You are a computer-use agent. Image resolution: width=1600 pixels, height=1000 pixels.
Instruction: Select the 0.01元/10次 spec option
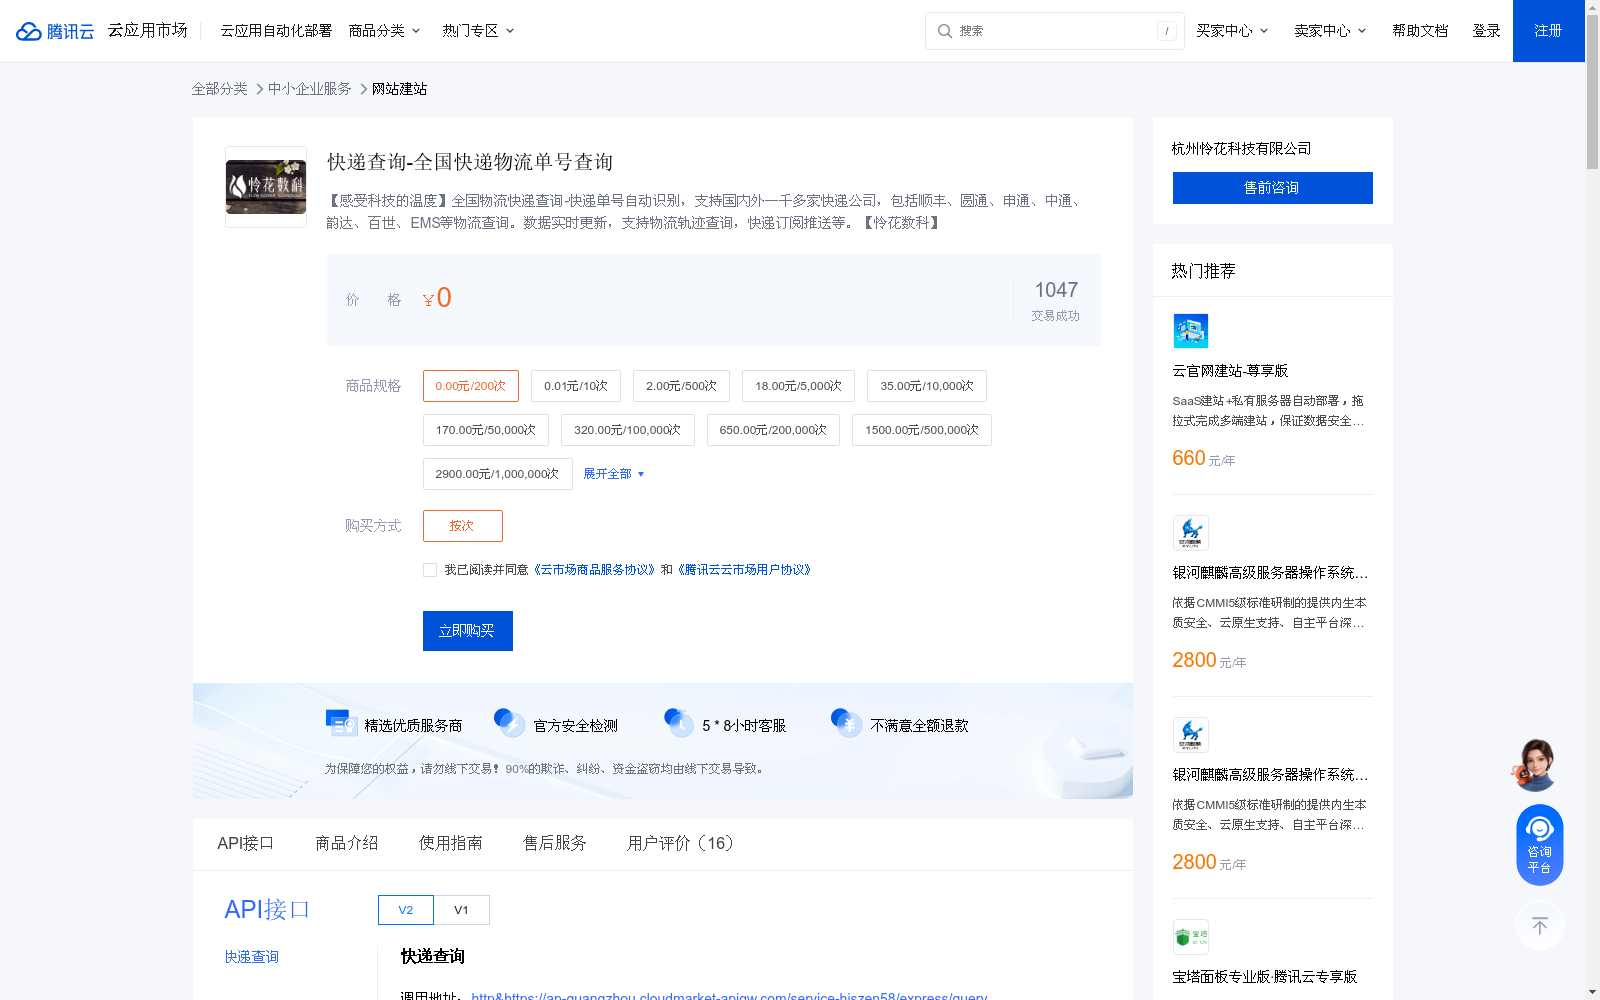[576, 386]
